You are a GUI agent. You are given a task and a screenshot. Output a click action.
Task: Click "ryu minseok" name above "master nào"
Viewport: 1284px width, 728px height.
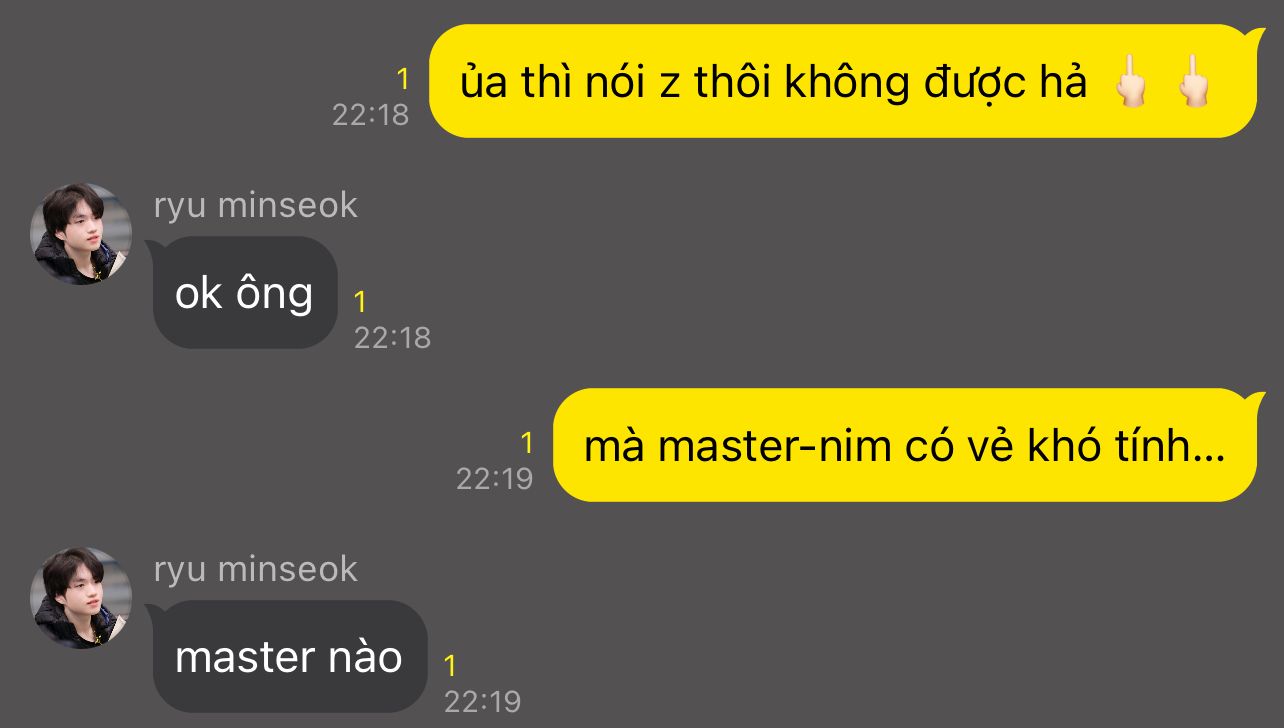(x=255, y=569)
